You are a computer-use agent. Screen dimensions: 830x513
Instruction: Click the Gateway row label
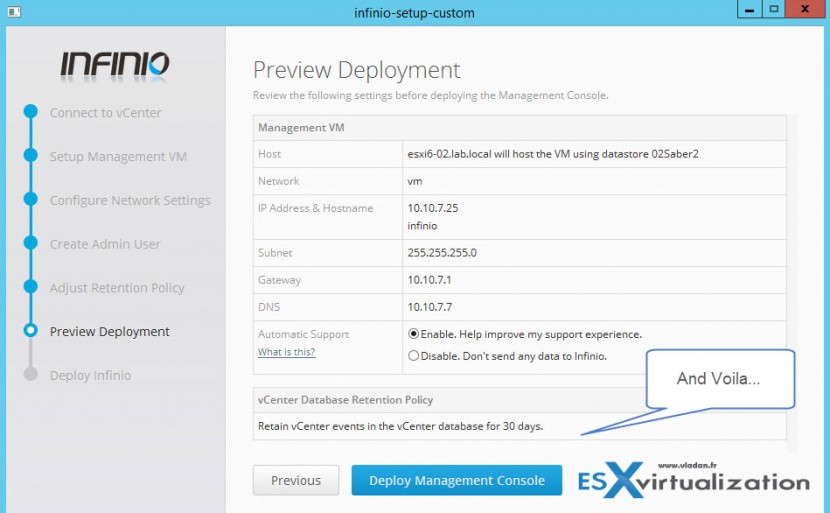[279, 280]
